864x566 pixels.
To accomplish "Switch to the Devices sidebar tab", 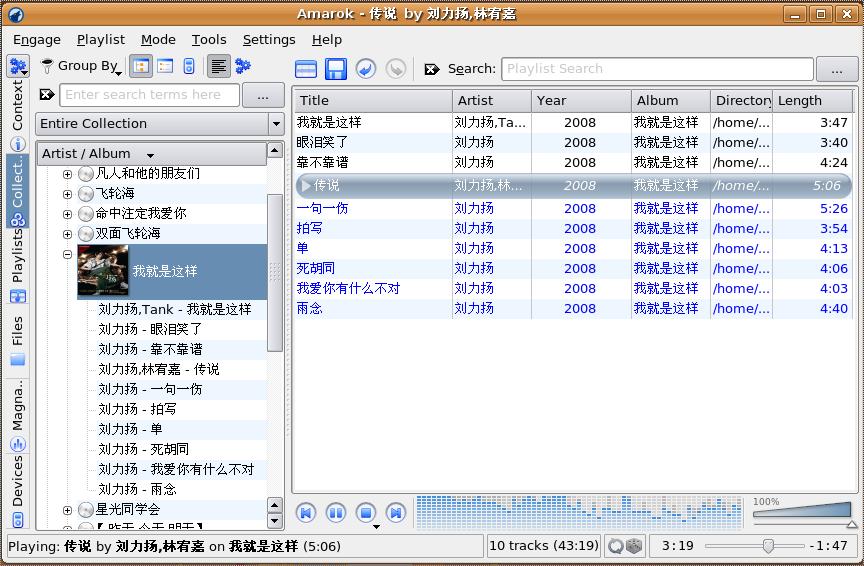I will click(x=18, y=490).
